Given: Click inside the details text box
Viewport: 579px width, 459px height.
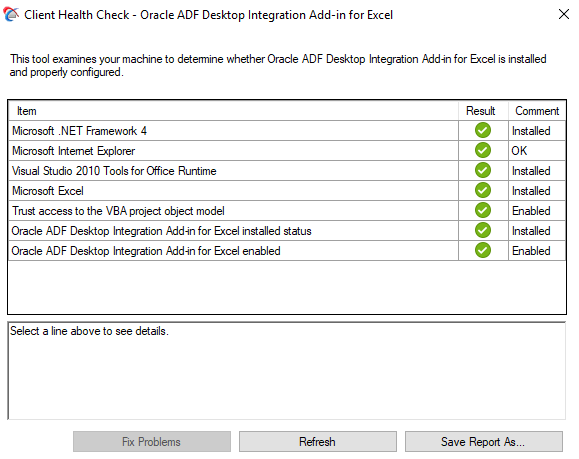Looking at the screenshot, I should point(287,371).
